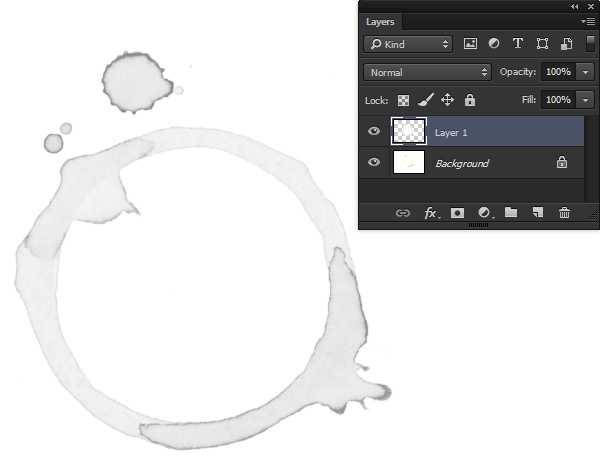Click the link layers icon
This screenshot has width=600, height=460.
pyautogui.click(x=402, y=213)
